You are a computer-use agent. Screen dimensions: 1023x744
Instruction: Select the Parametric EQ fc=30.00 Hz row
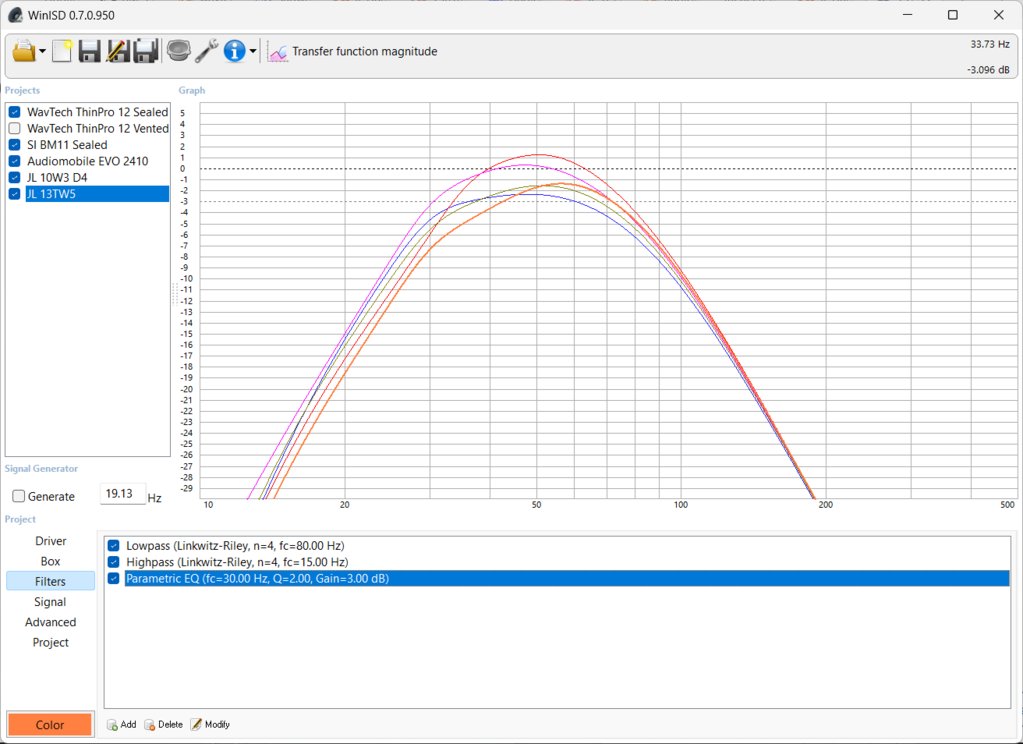coord(567,578)
